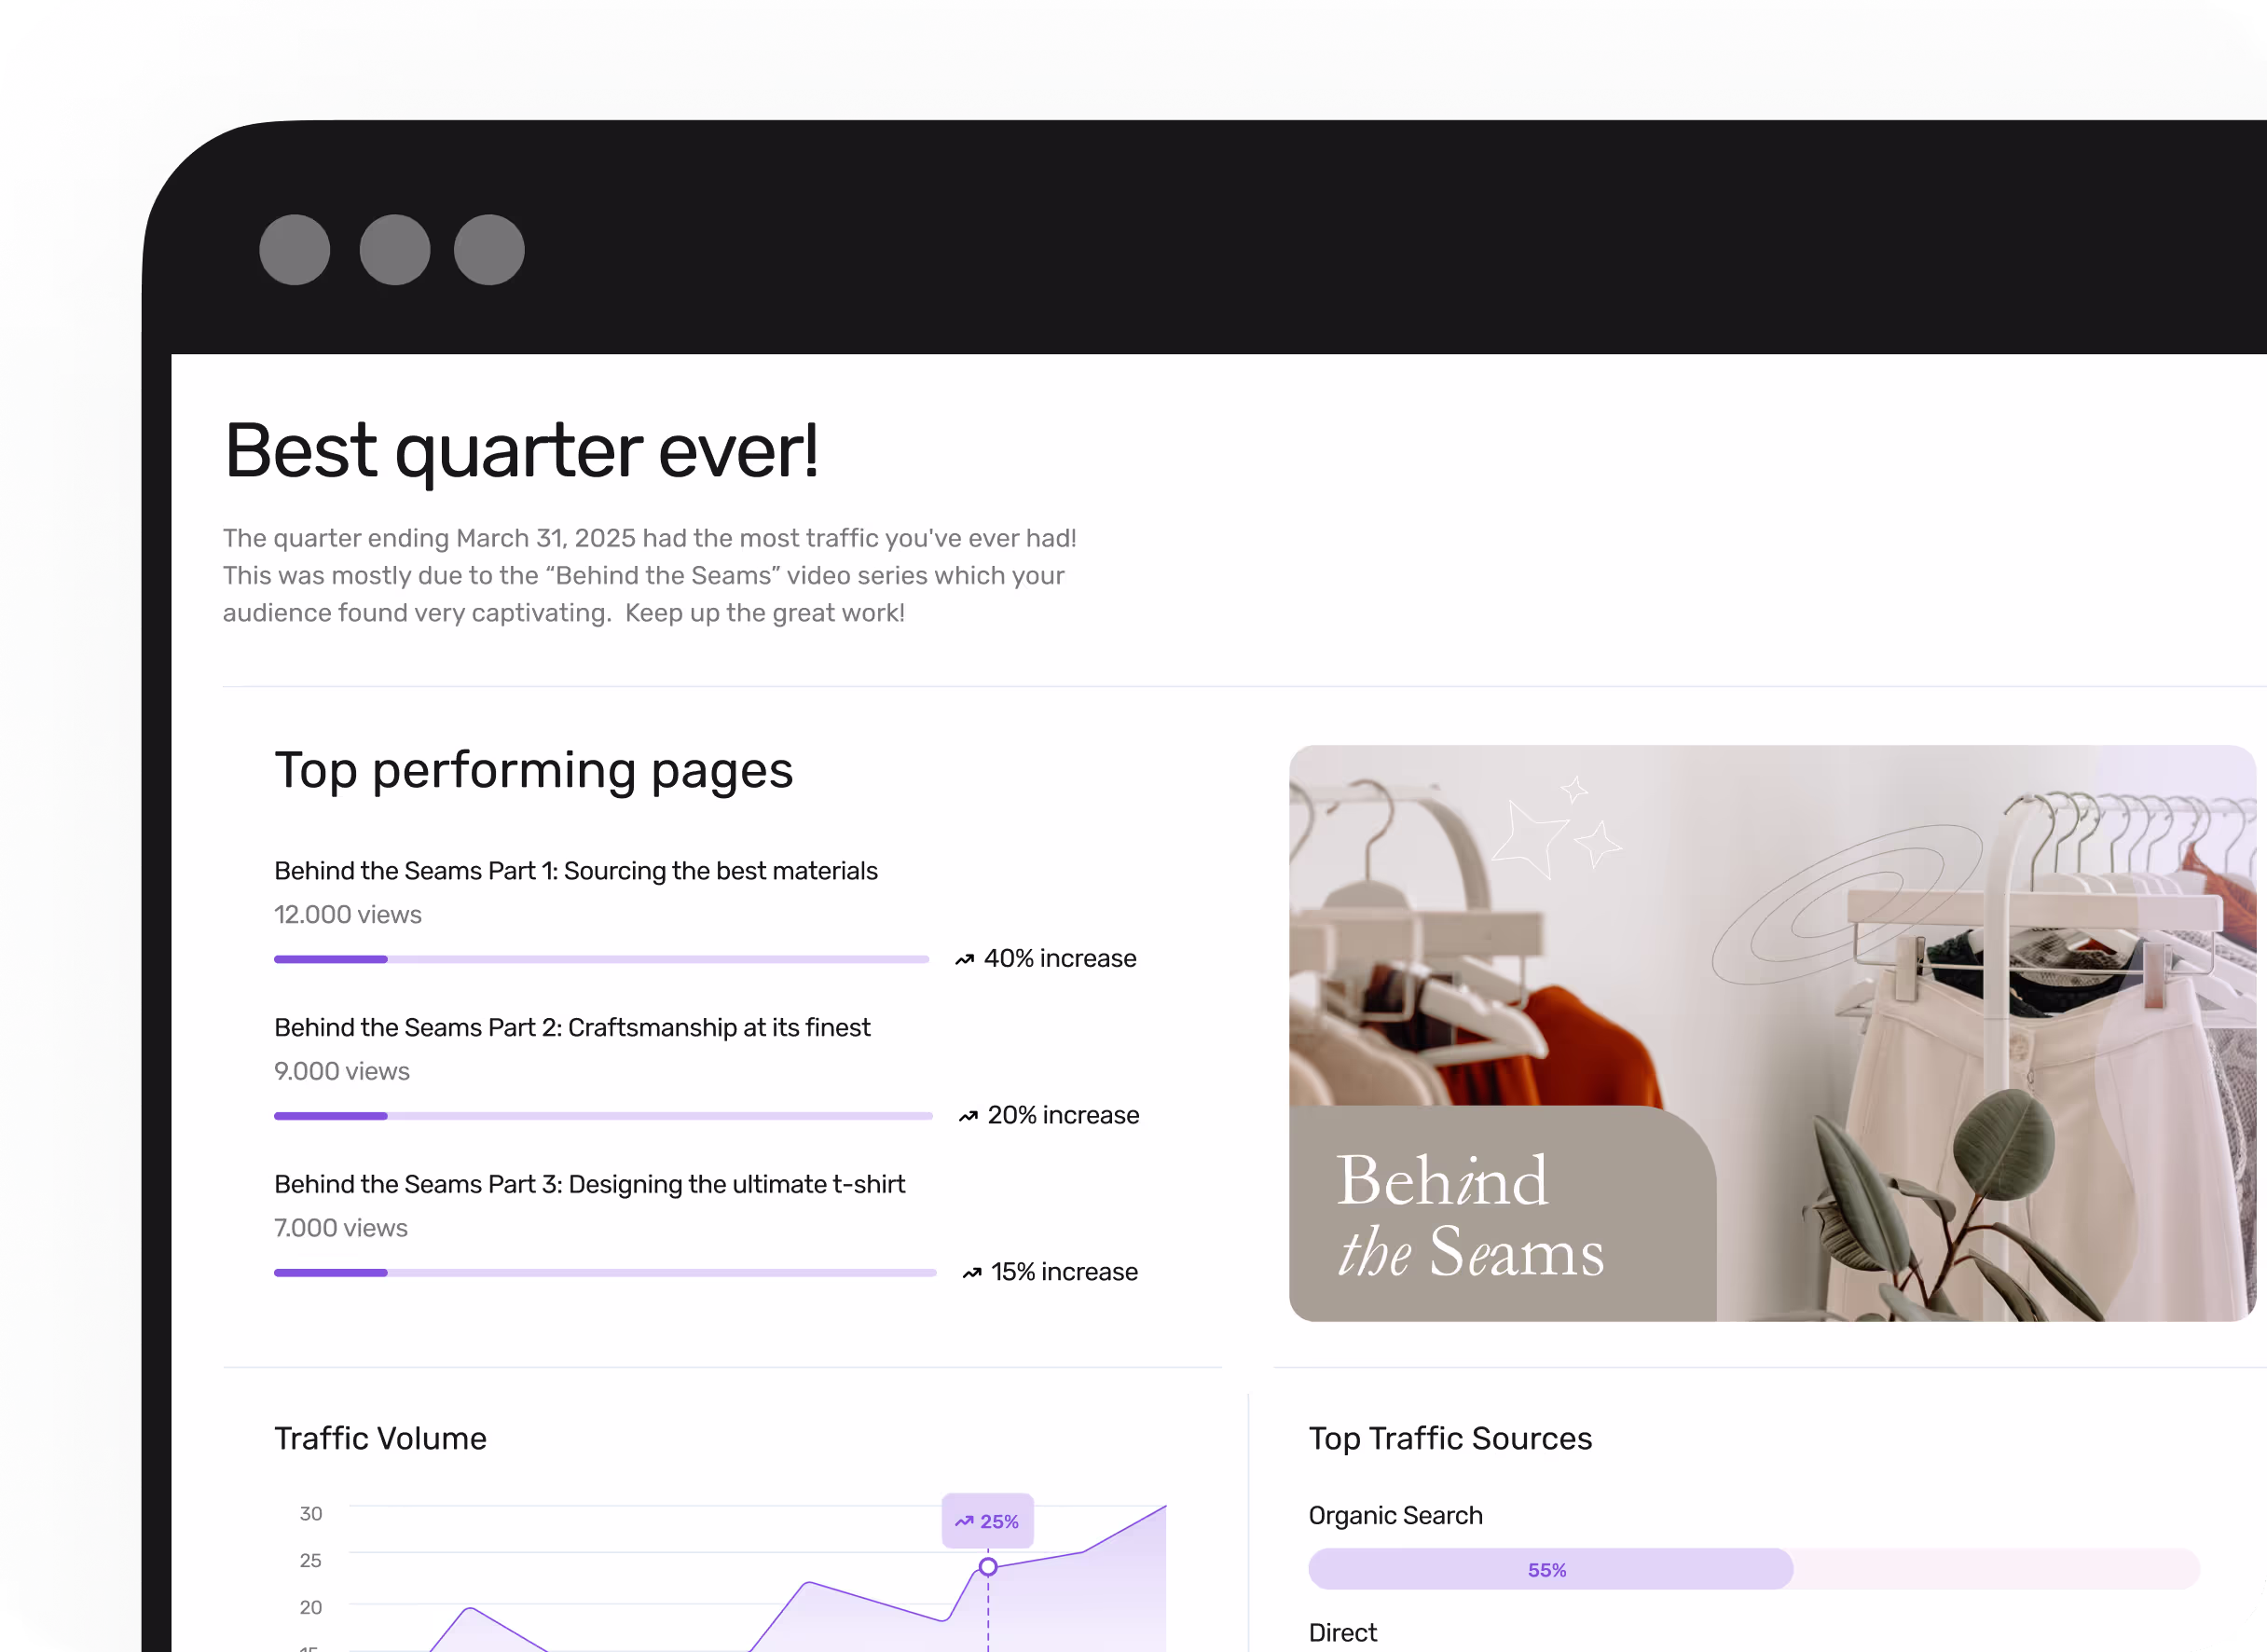
Task: Click the '15% increase' label
Action: pos(1064,1273)
